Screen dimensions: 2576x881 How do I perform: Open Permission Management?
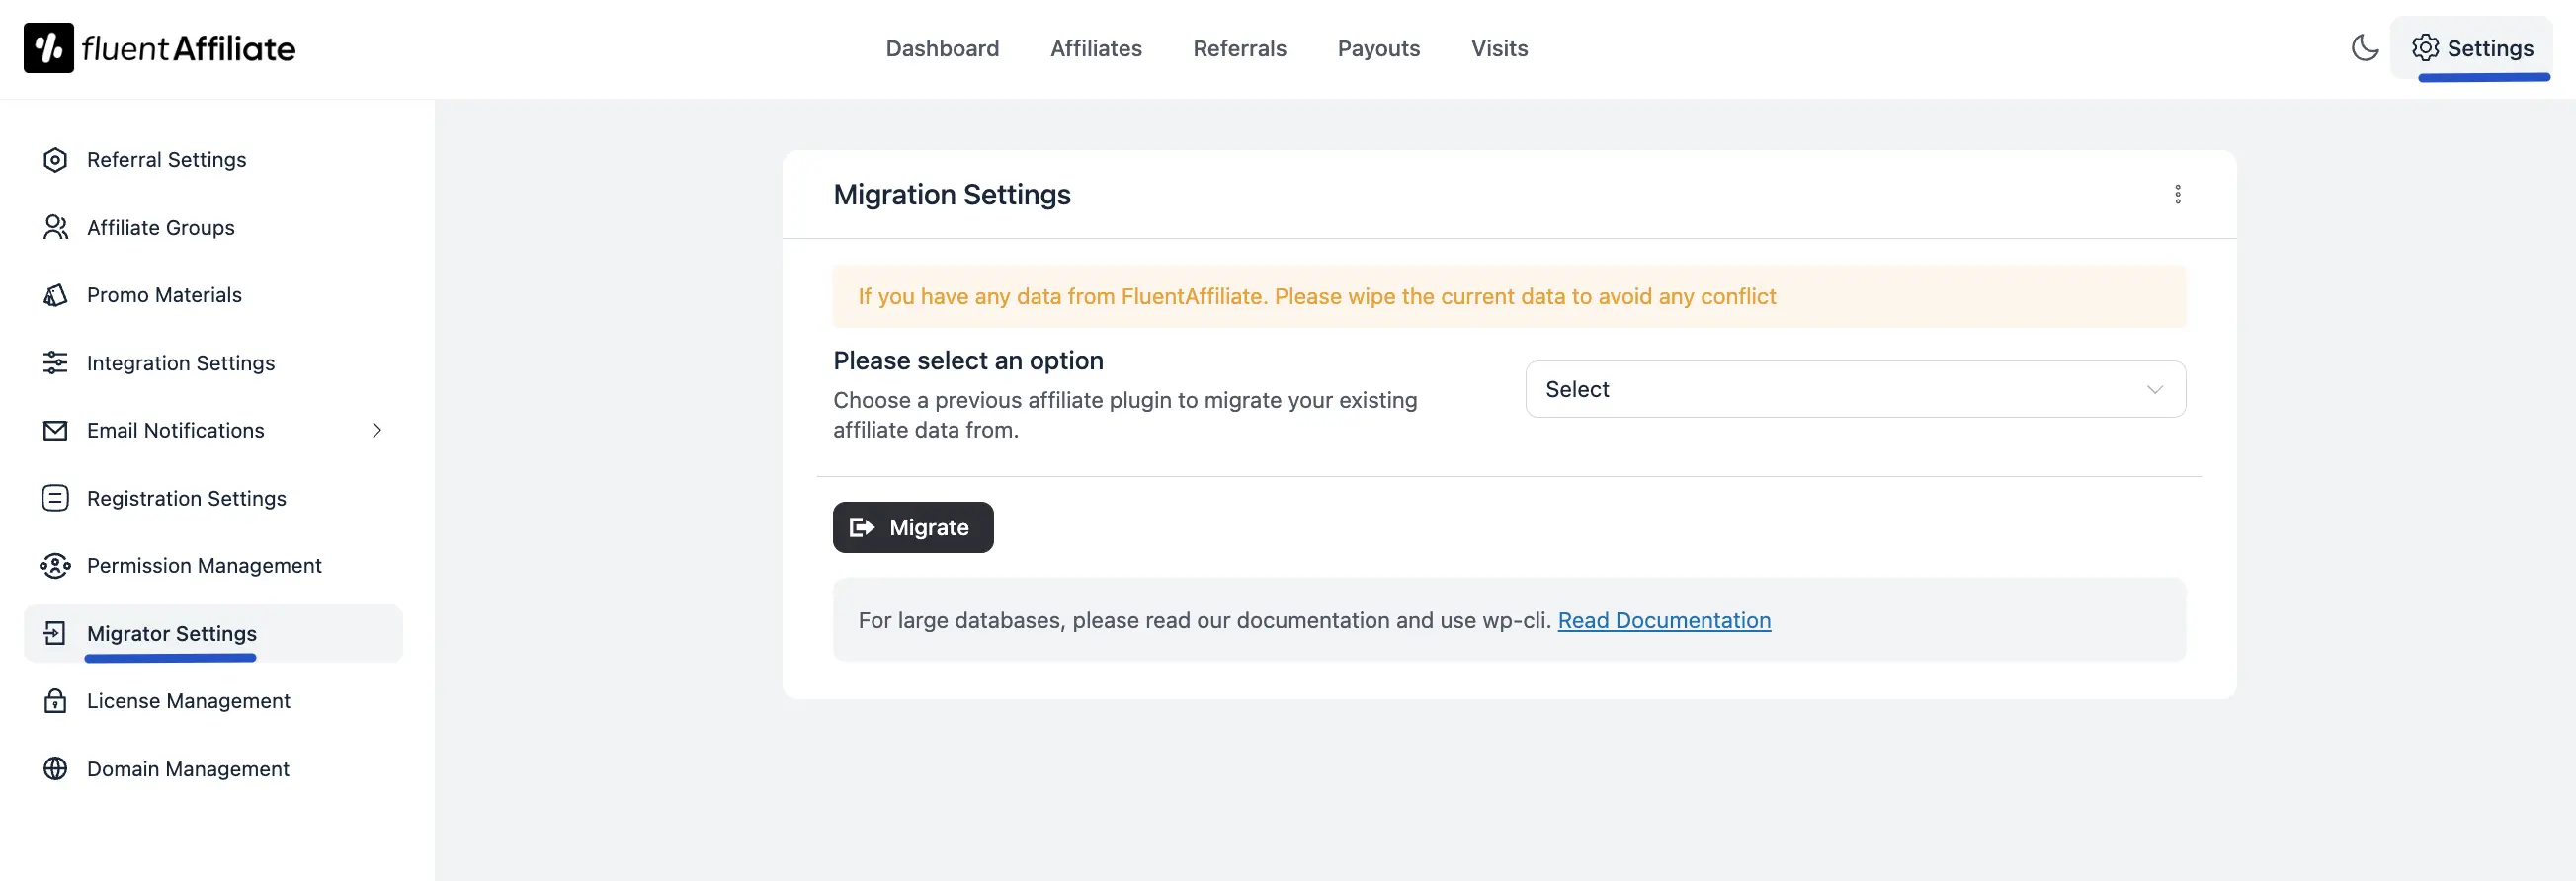click(x=213, y=566)
